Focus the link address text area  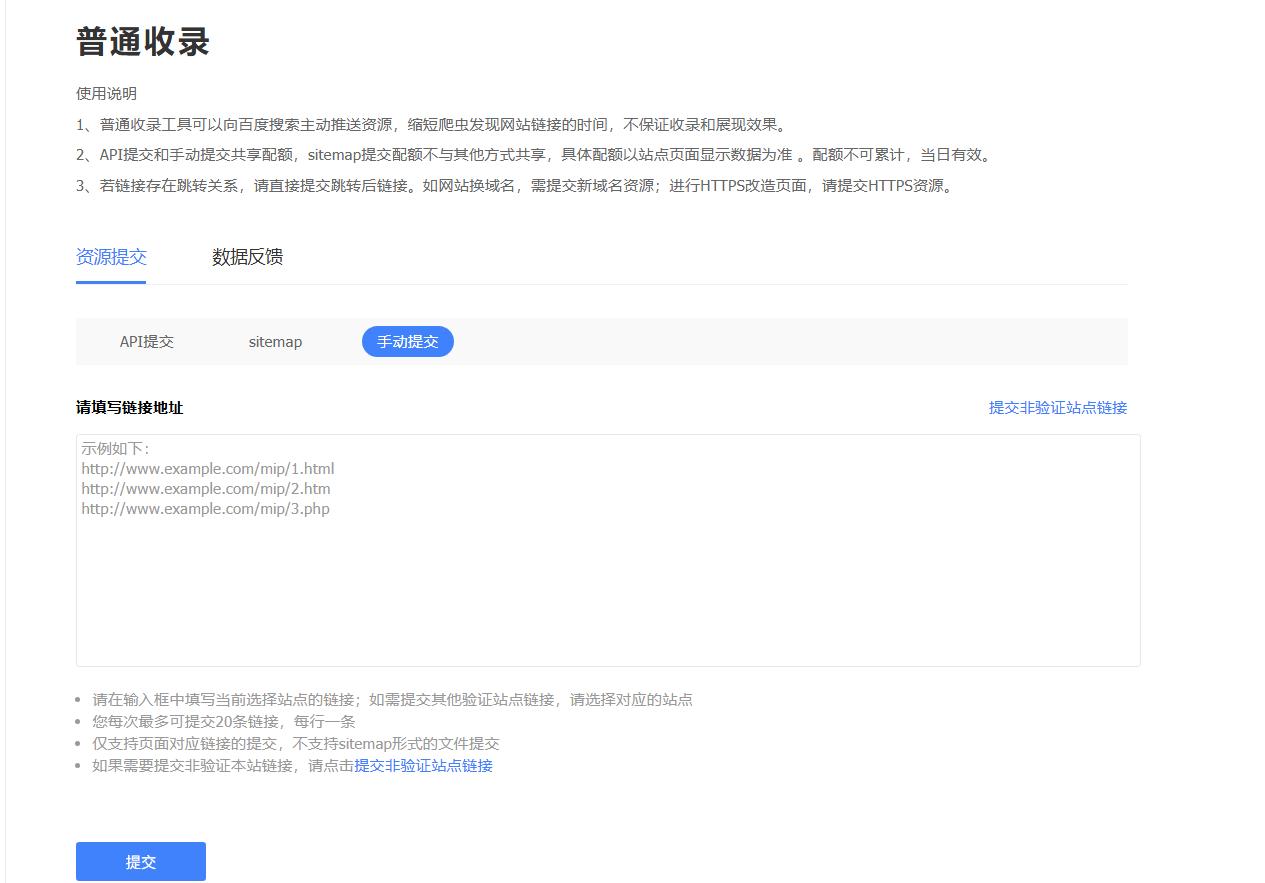[608, 550]
